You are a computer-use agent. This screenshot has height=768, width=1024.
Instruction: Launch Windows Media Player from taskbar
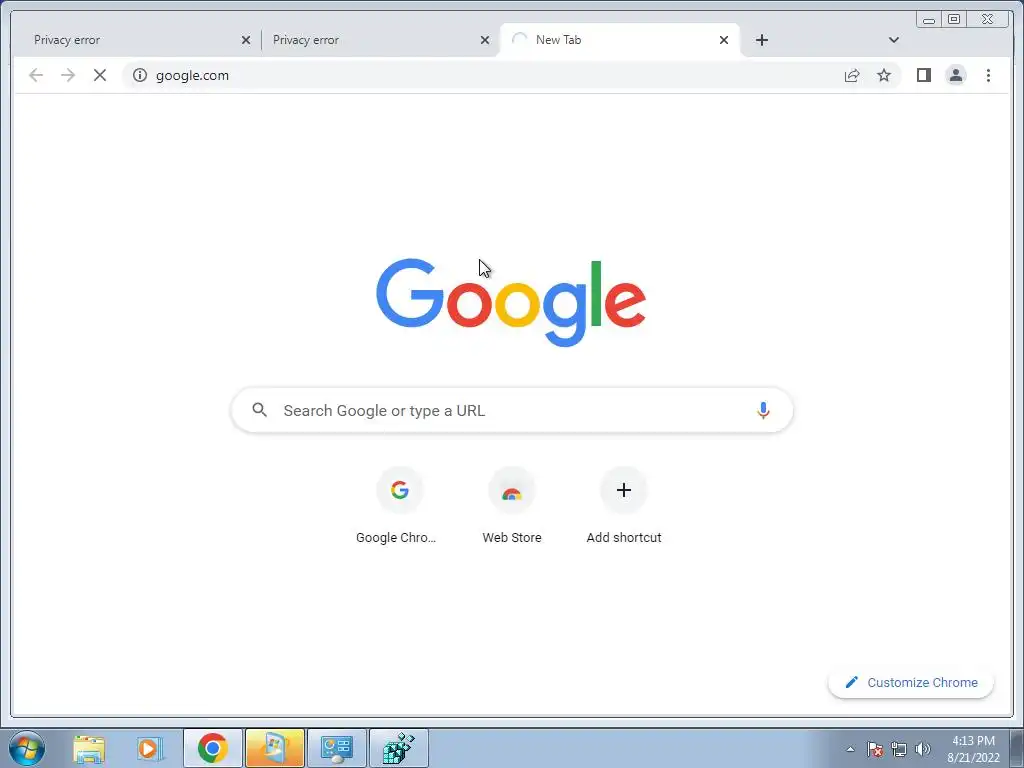coord(150,748)
